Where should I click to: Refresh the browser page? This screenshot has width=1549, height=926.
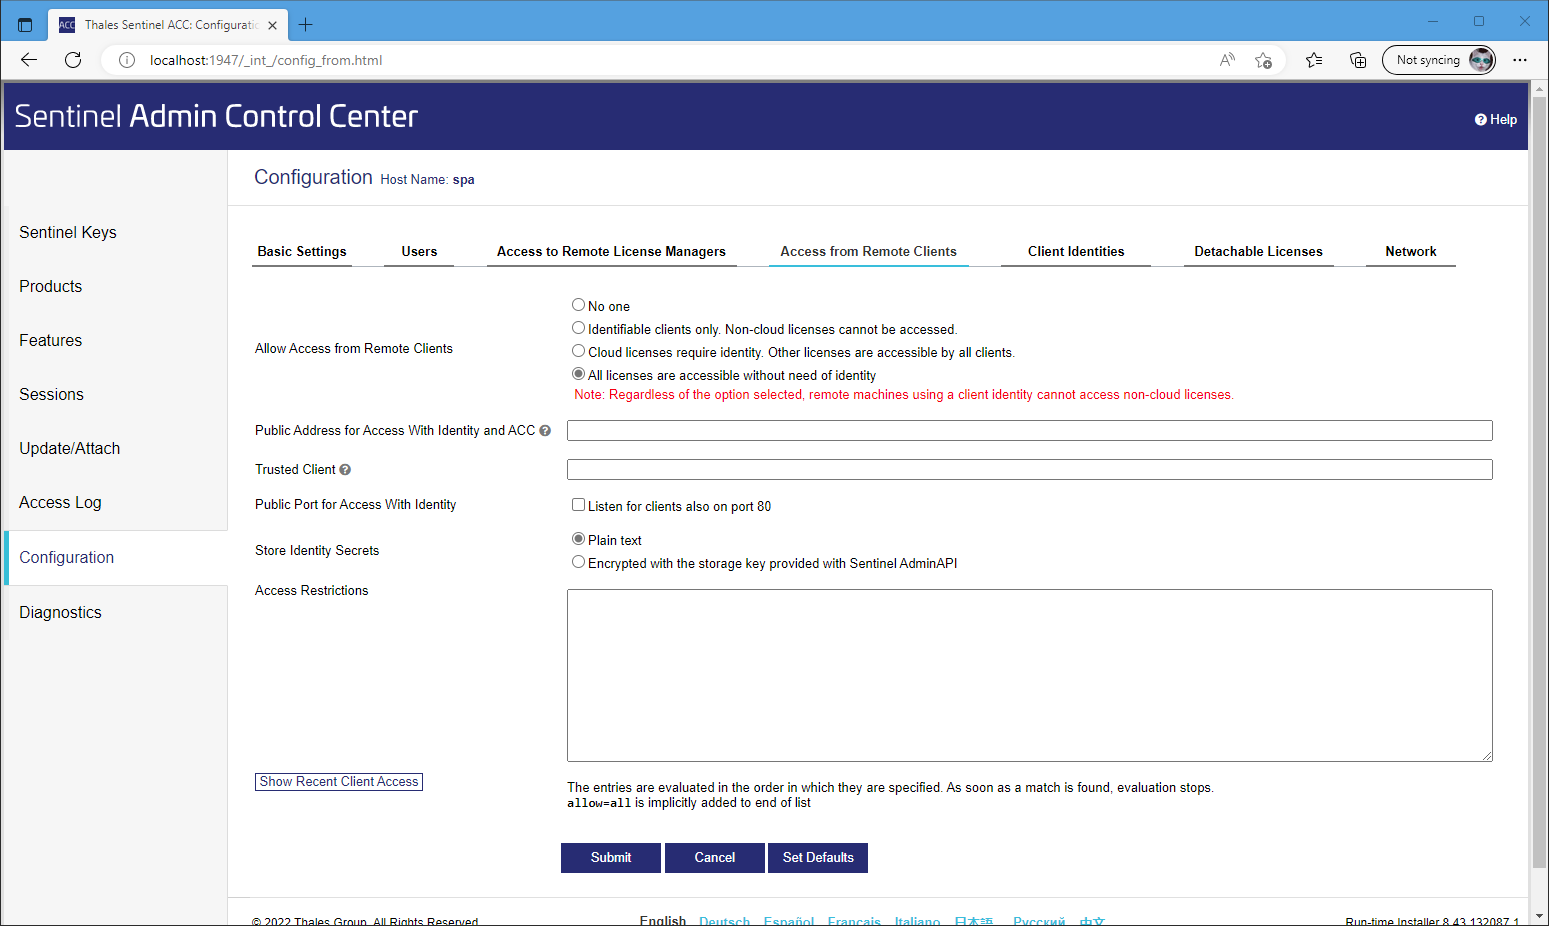[x=73, y=60]
